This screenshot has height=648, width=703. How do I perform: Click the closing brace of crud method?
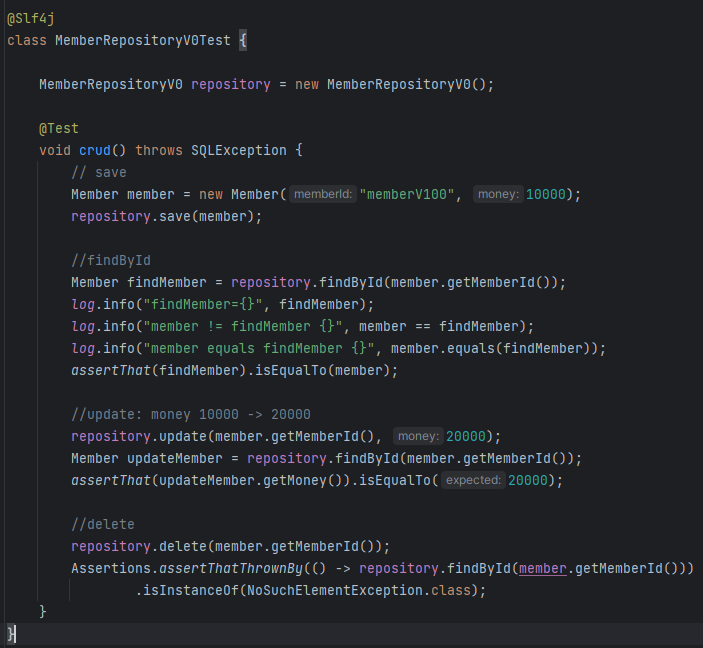43,612
